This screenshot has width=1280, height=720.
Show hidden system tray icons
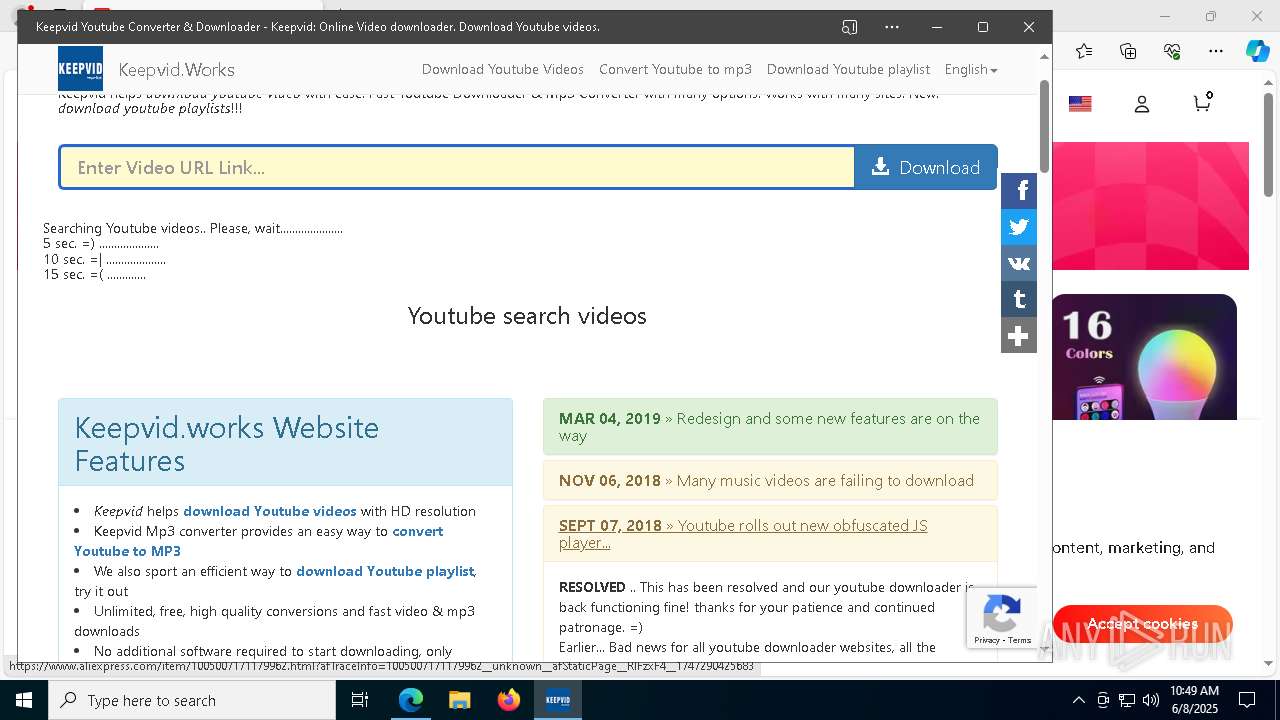(1078, 700)
